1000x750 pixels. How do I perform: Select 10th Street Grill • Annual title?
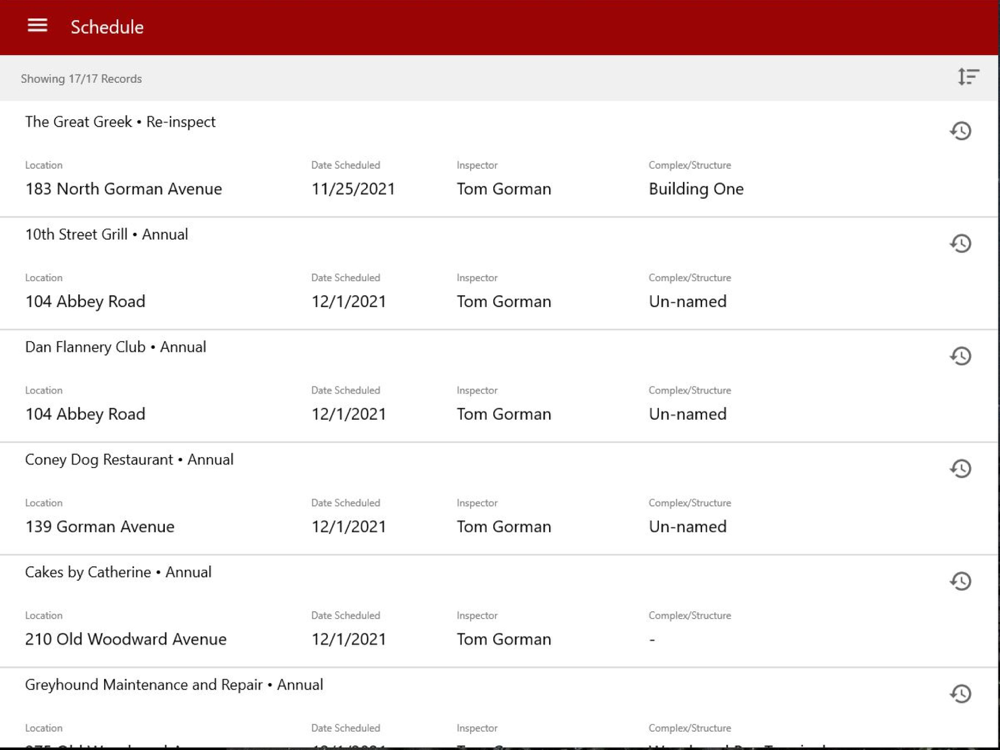[107, 234]
